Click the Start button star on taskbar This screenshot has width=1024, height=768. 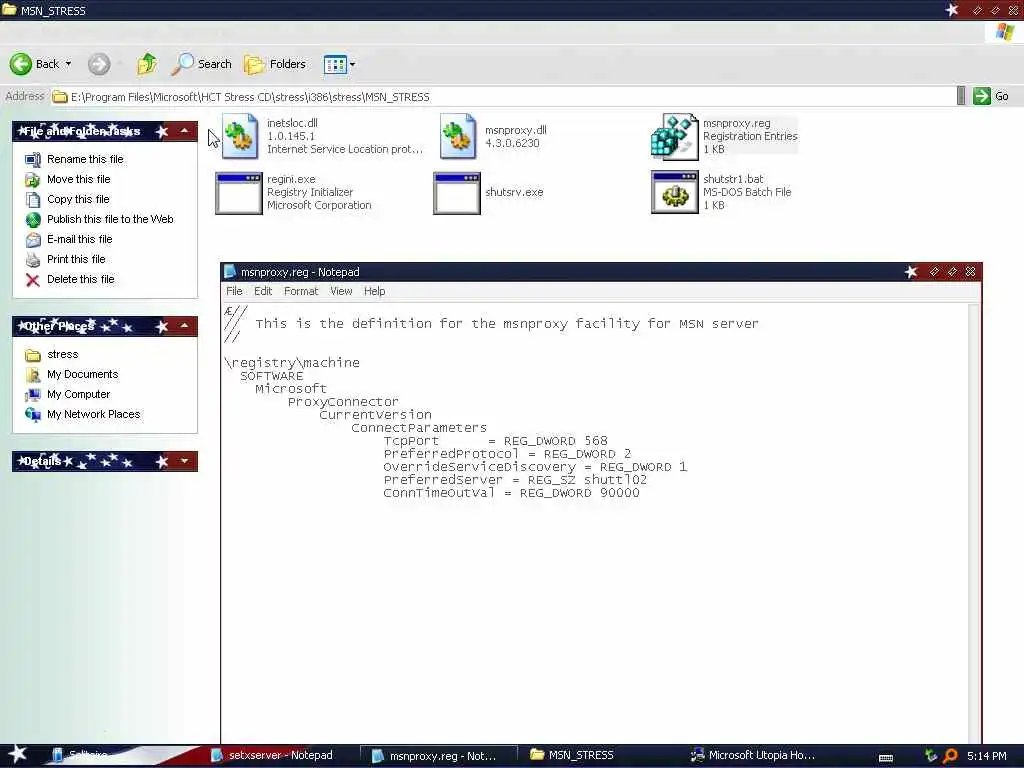click(x=17, y=754)
